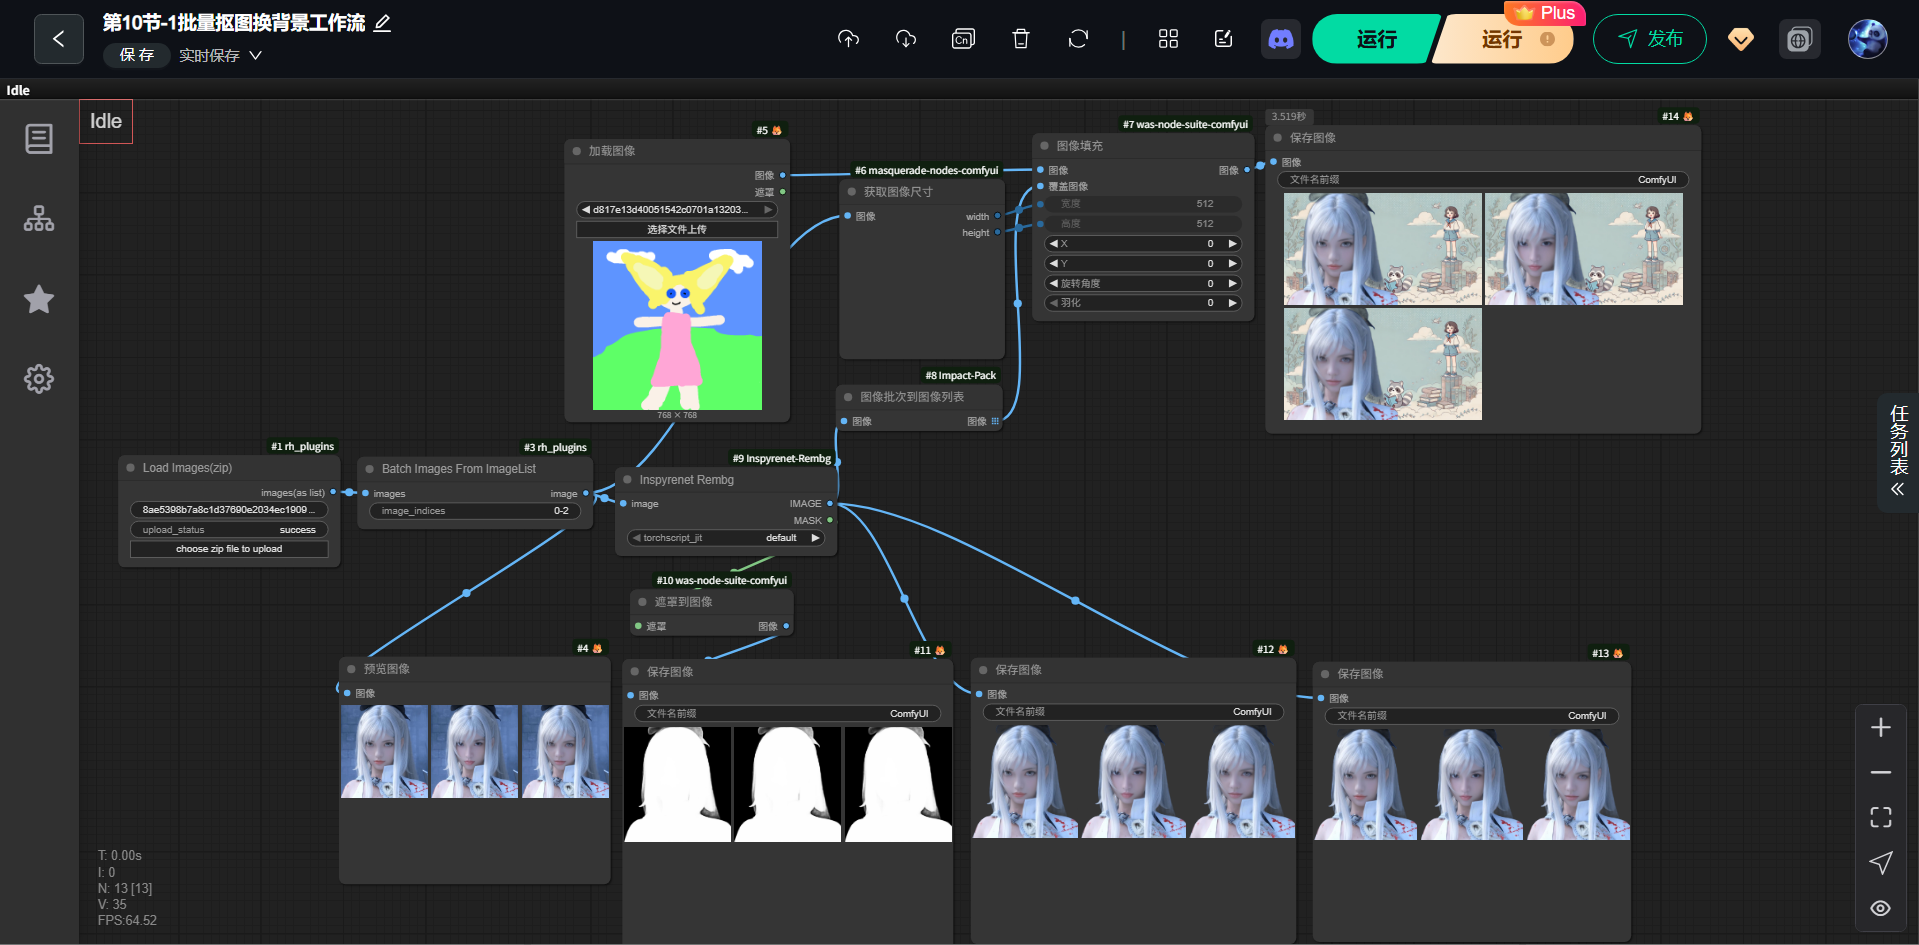This screenshot has width=1919, height=945.
Task: Edit image_indices field showing 0-2
Action: (x=475, y=511)
